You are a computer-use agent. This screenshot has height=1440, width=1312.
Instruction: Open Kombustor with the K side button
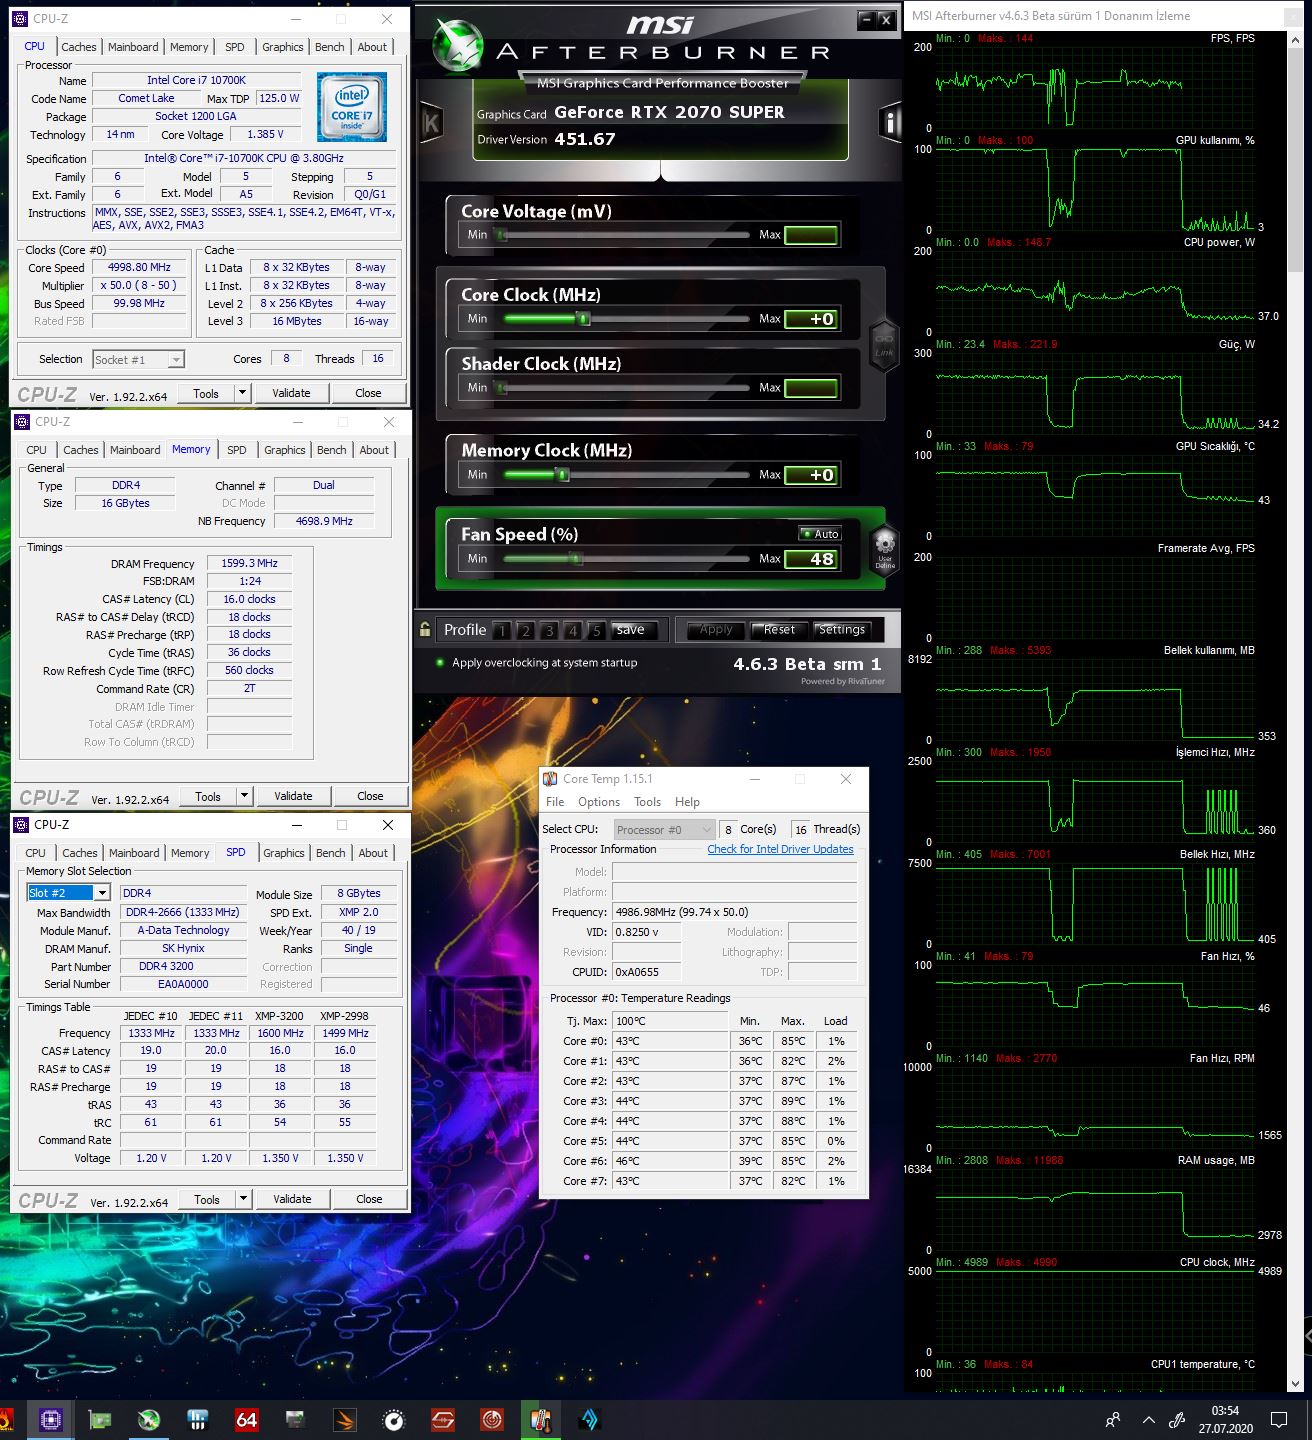[x=432, y=124]
